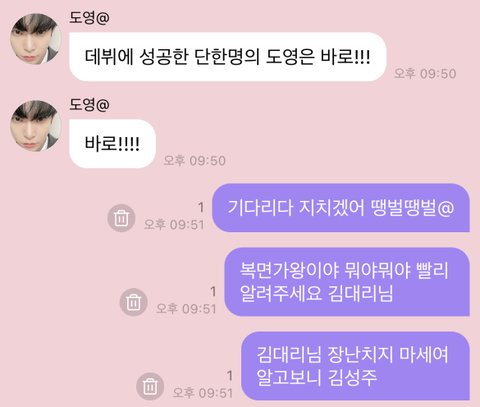The height and width of the screenshot is (407, 480).
Task: Open 도영@ profile photo beside '데뷔에 성공한' message
Action: pos(35,39)
